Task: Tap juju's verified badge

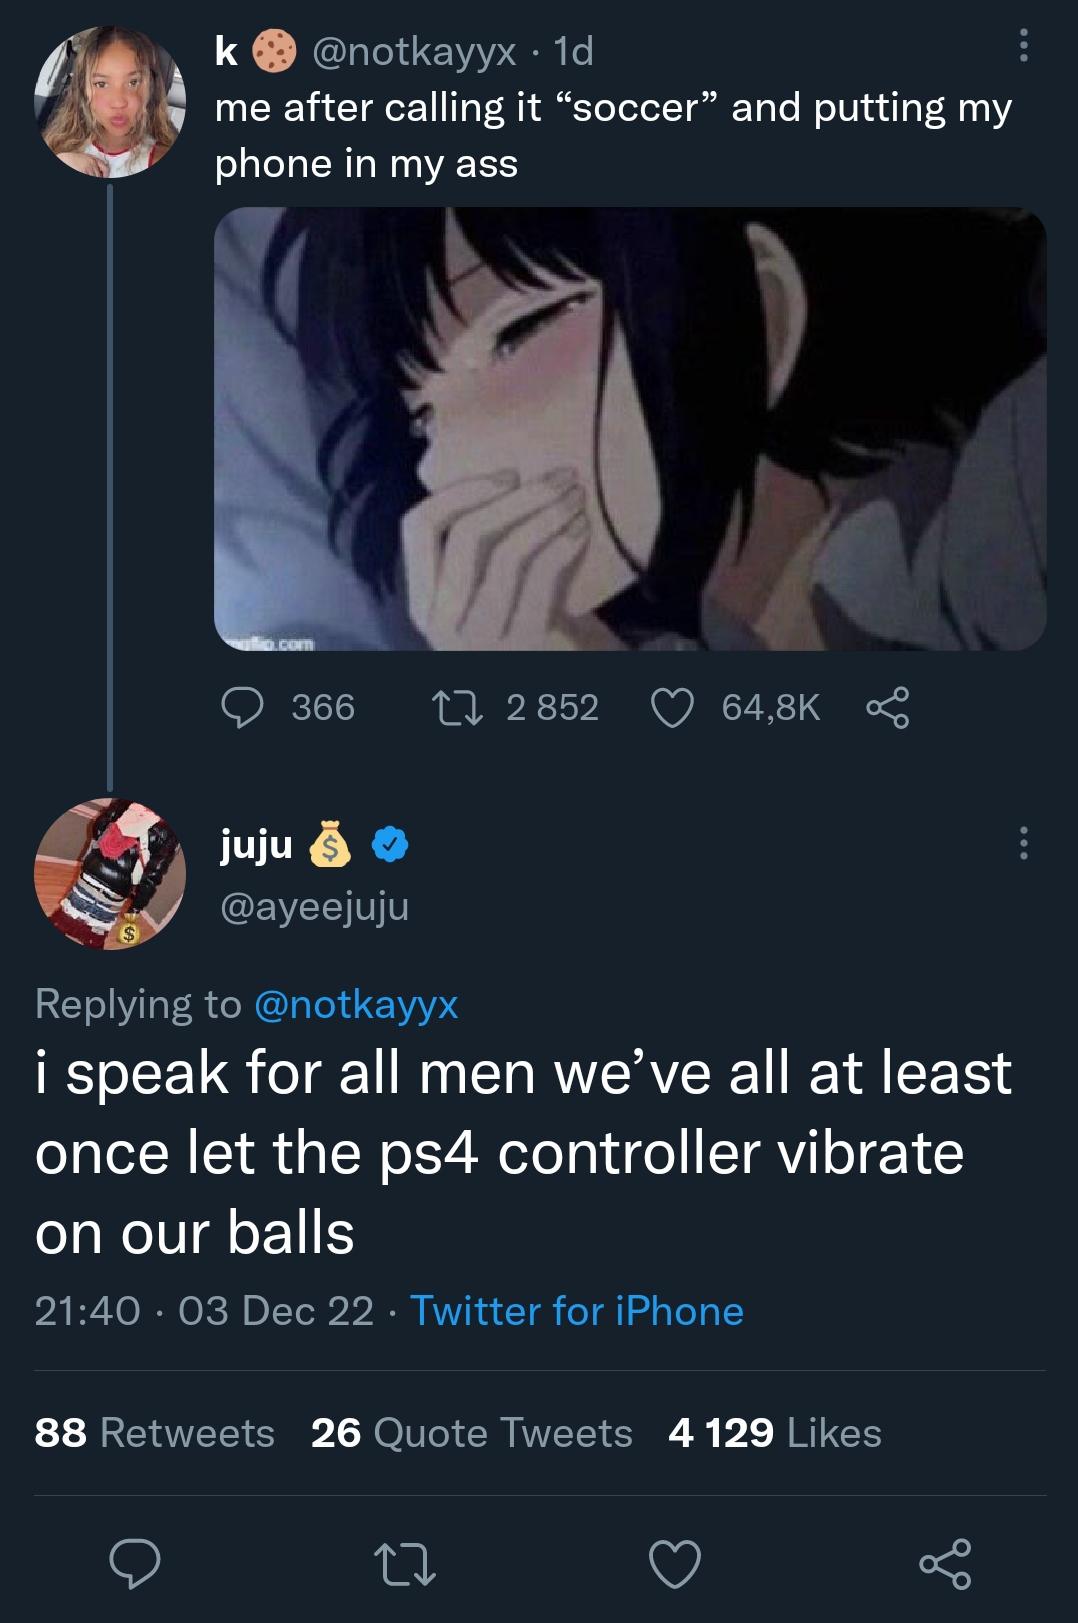Action: 390,846
